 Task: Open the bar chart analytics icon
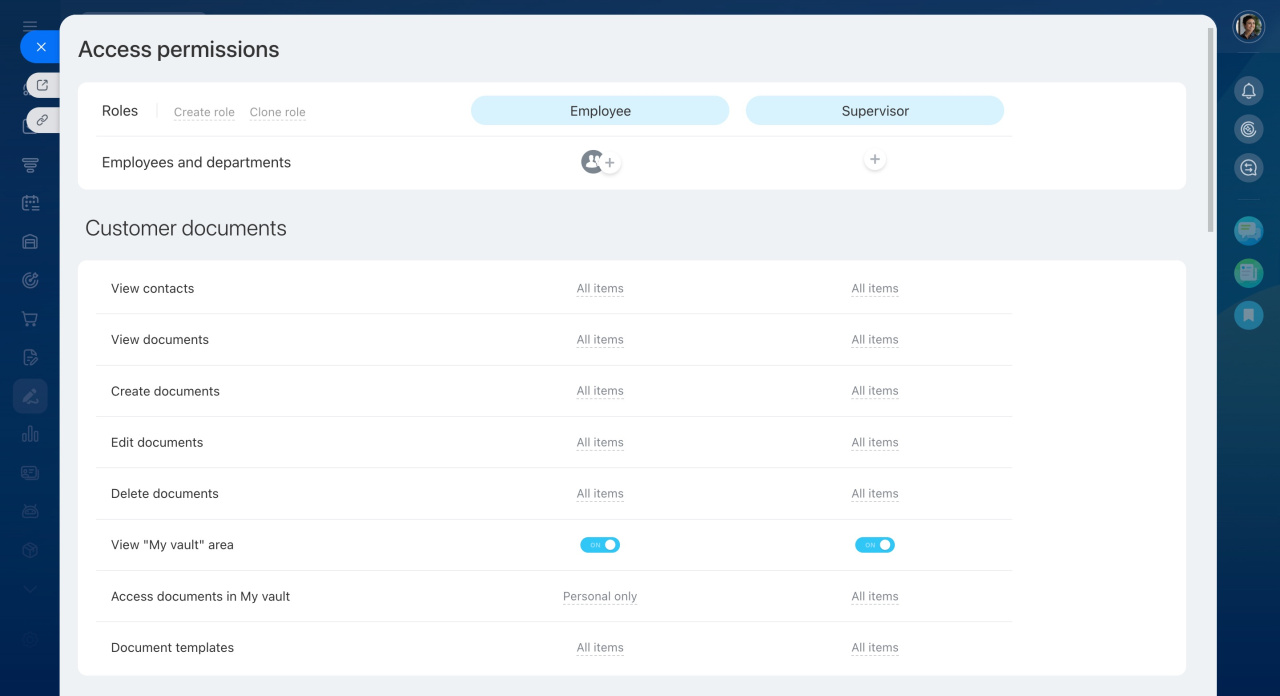click(x=30, y=434)
